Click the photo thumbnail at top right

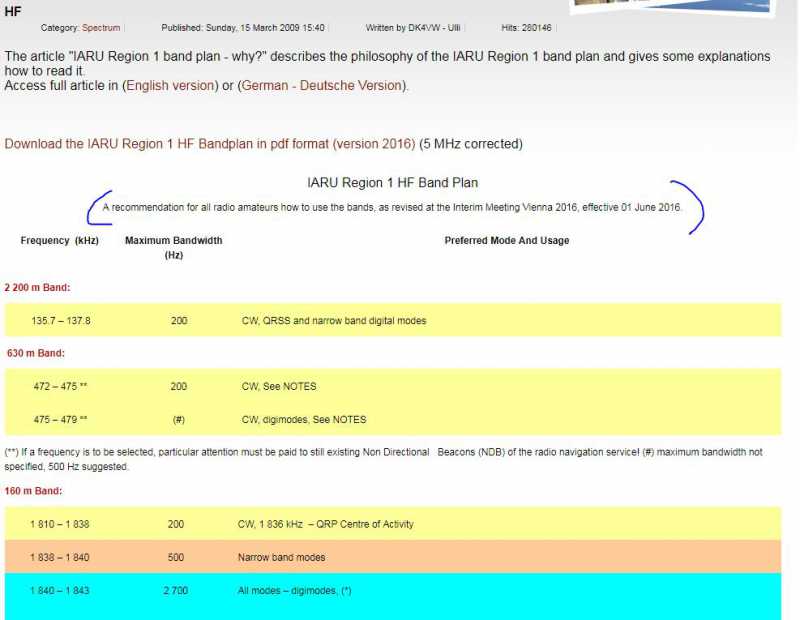pos(678,6)
